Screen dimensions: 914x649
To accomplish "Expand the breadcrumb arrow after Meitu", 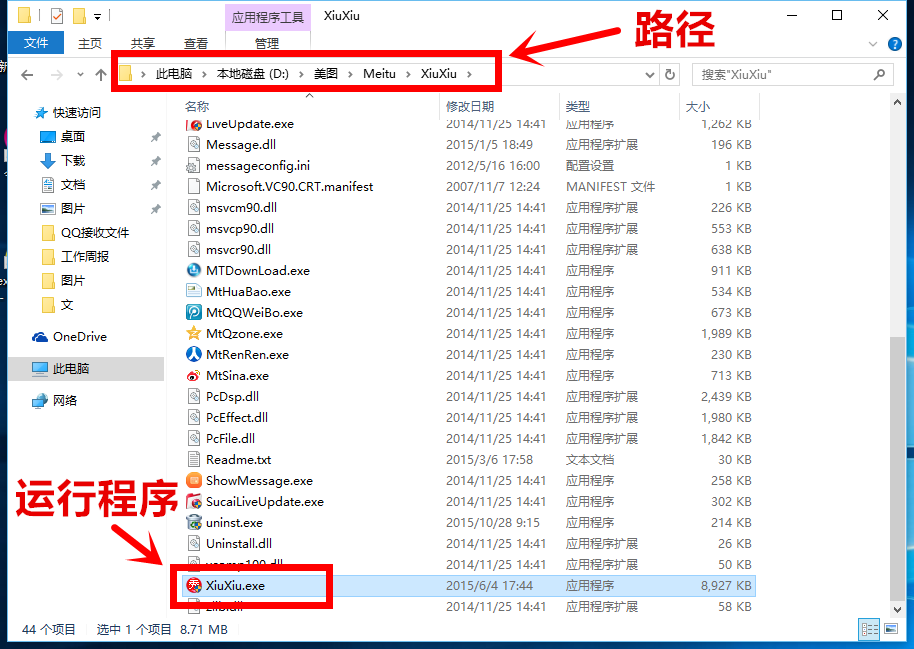I will click(x=408, y=74).
